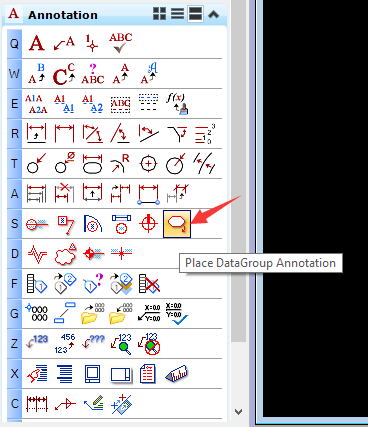Click the scroll down arrow of task panel
Image resolution: width=368 pixels, height=427 pixels.
(x=238, y=412)
